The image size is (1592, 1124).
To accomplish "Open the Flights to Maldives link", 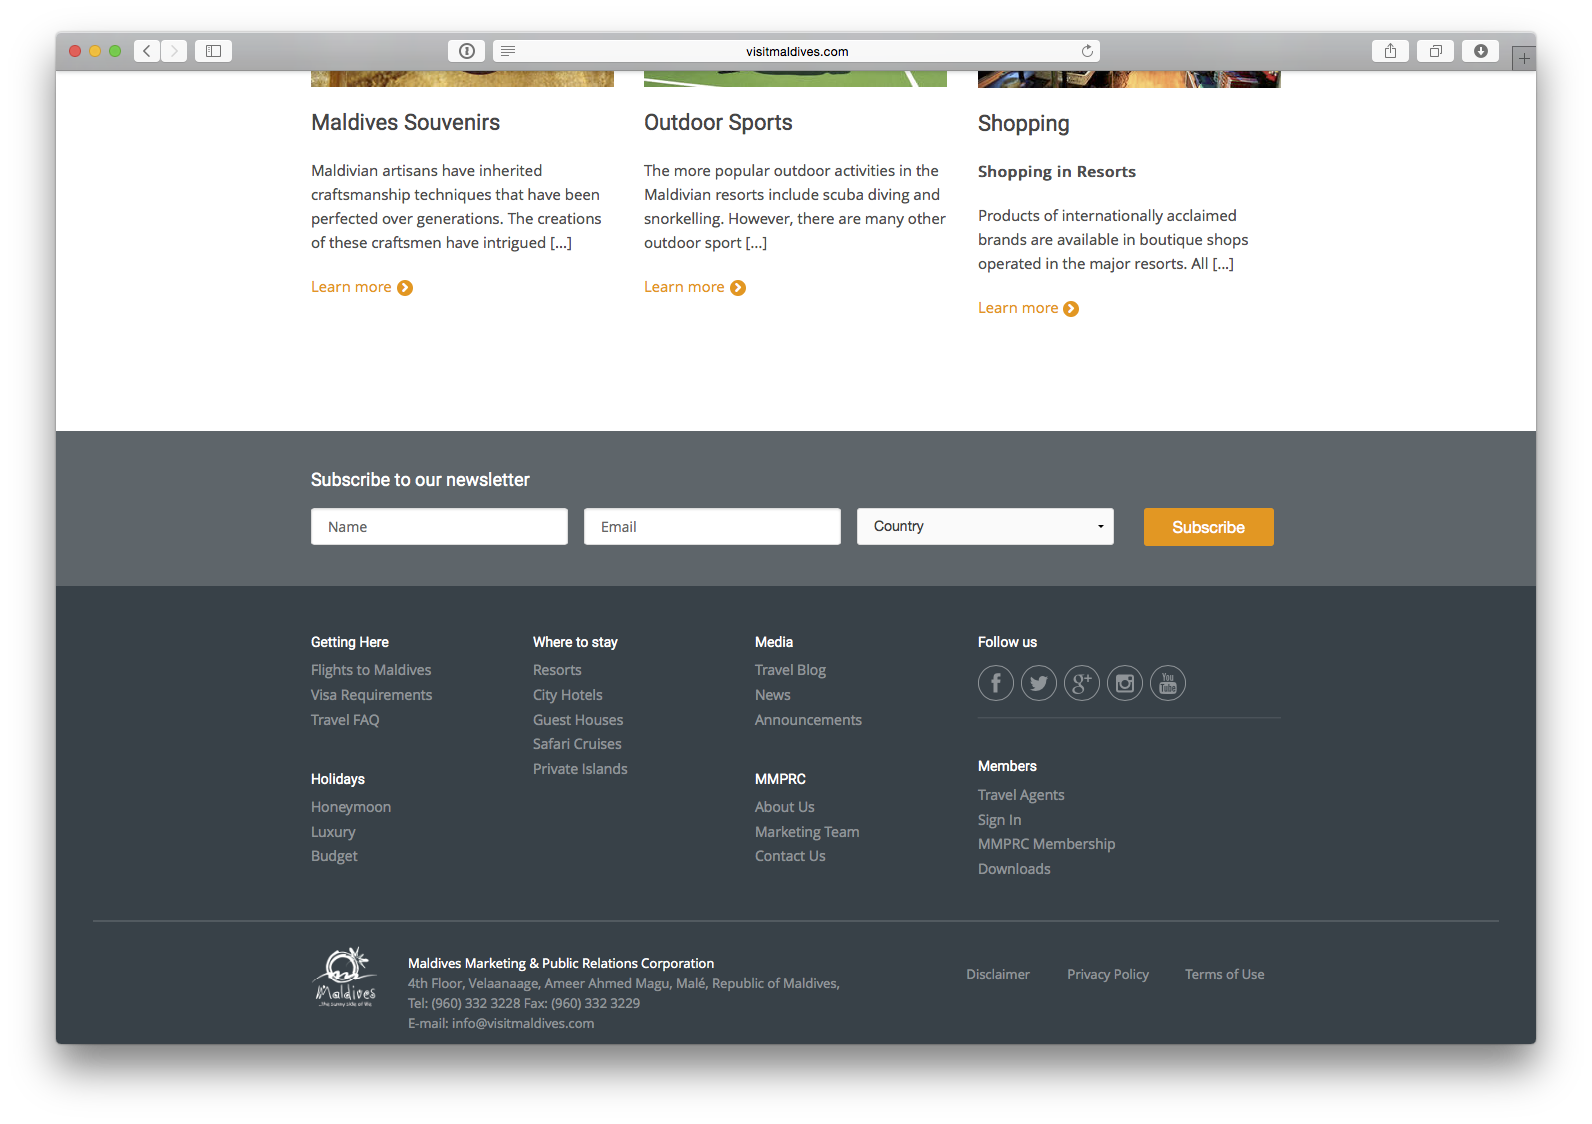I will [x=371, y=670].
